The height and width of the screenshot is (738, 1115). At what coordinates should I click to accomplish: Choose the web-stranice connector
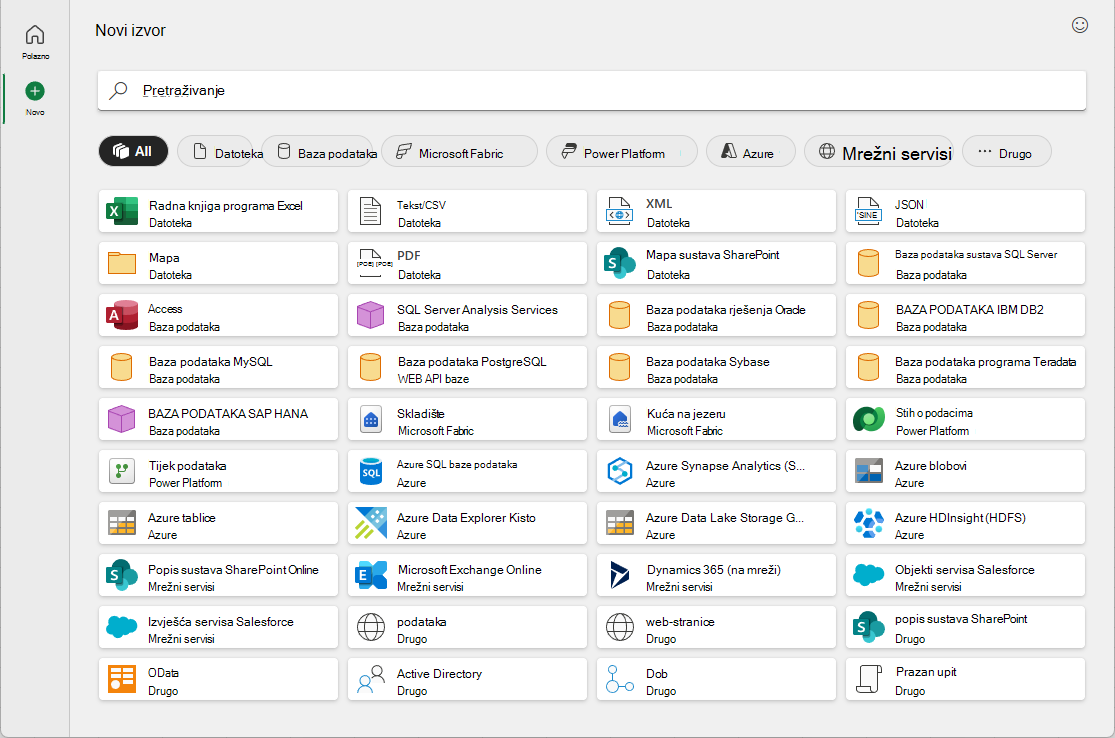pyautogui.click(x=717, y=627)
